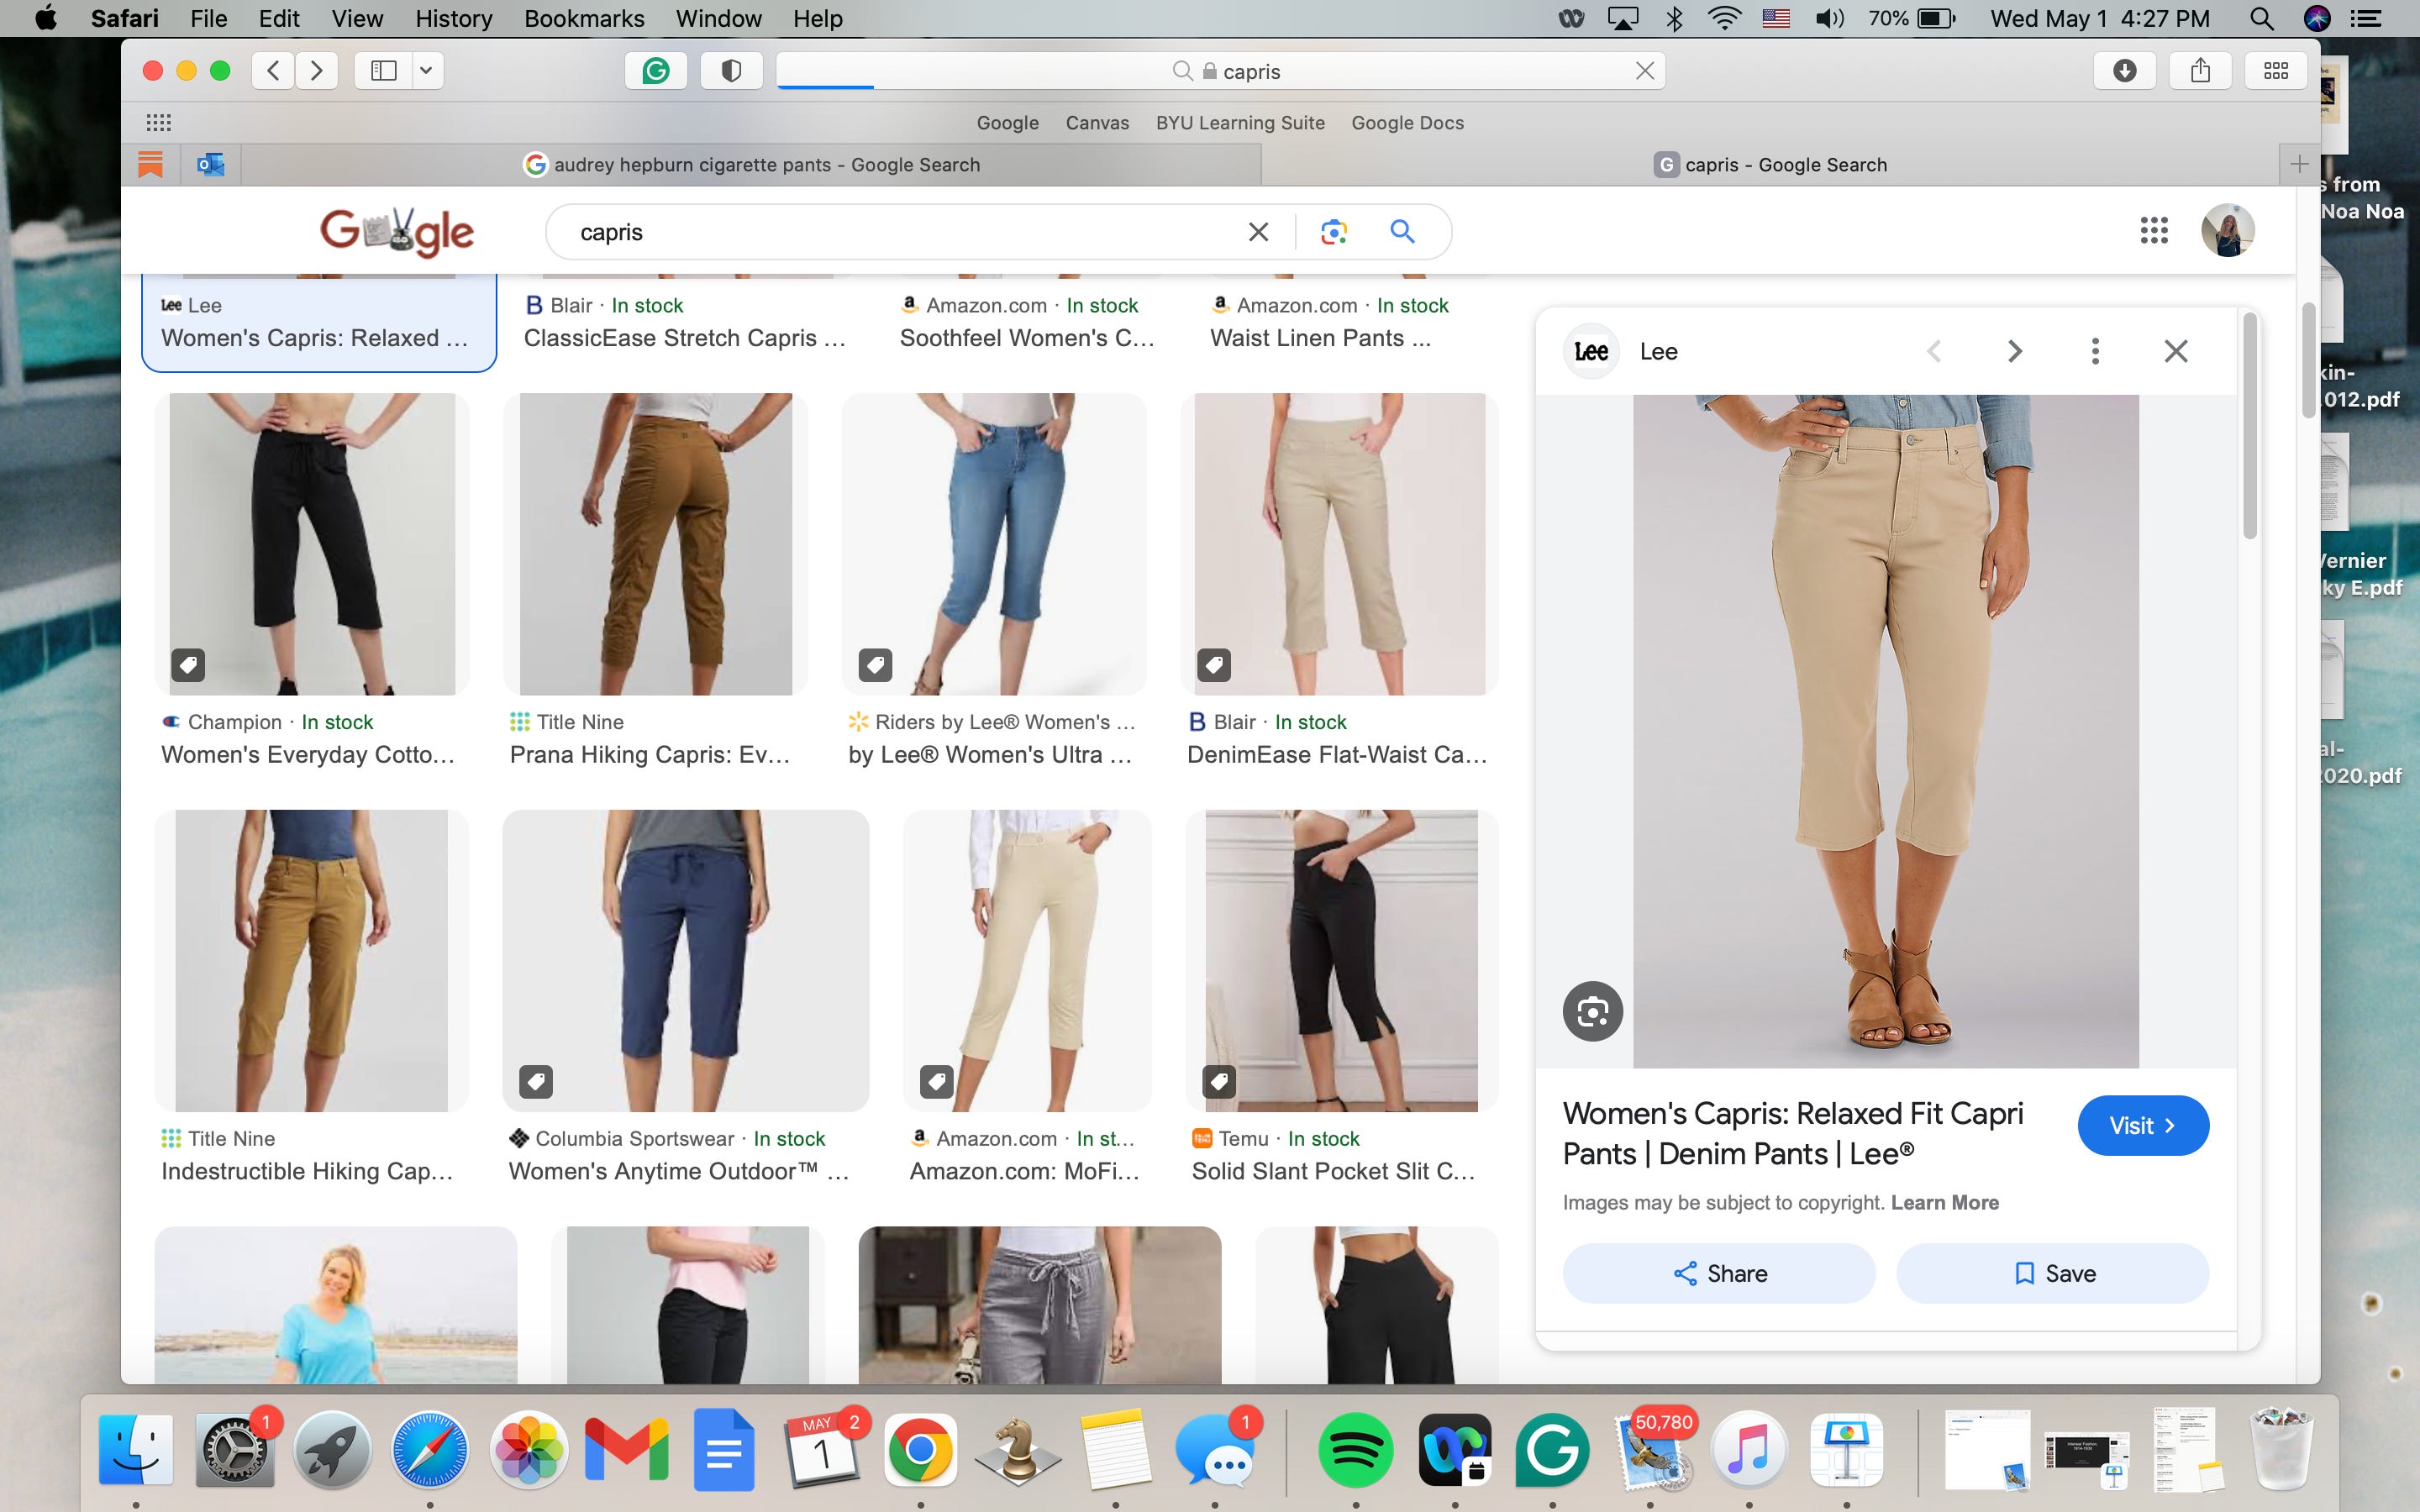
Task: Click the preview panel scrollbar
Action: point(2250,426)
